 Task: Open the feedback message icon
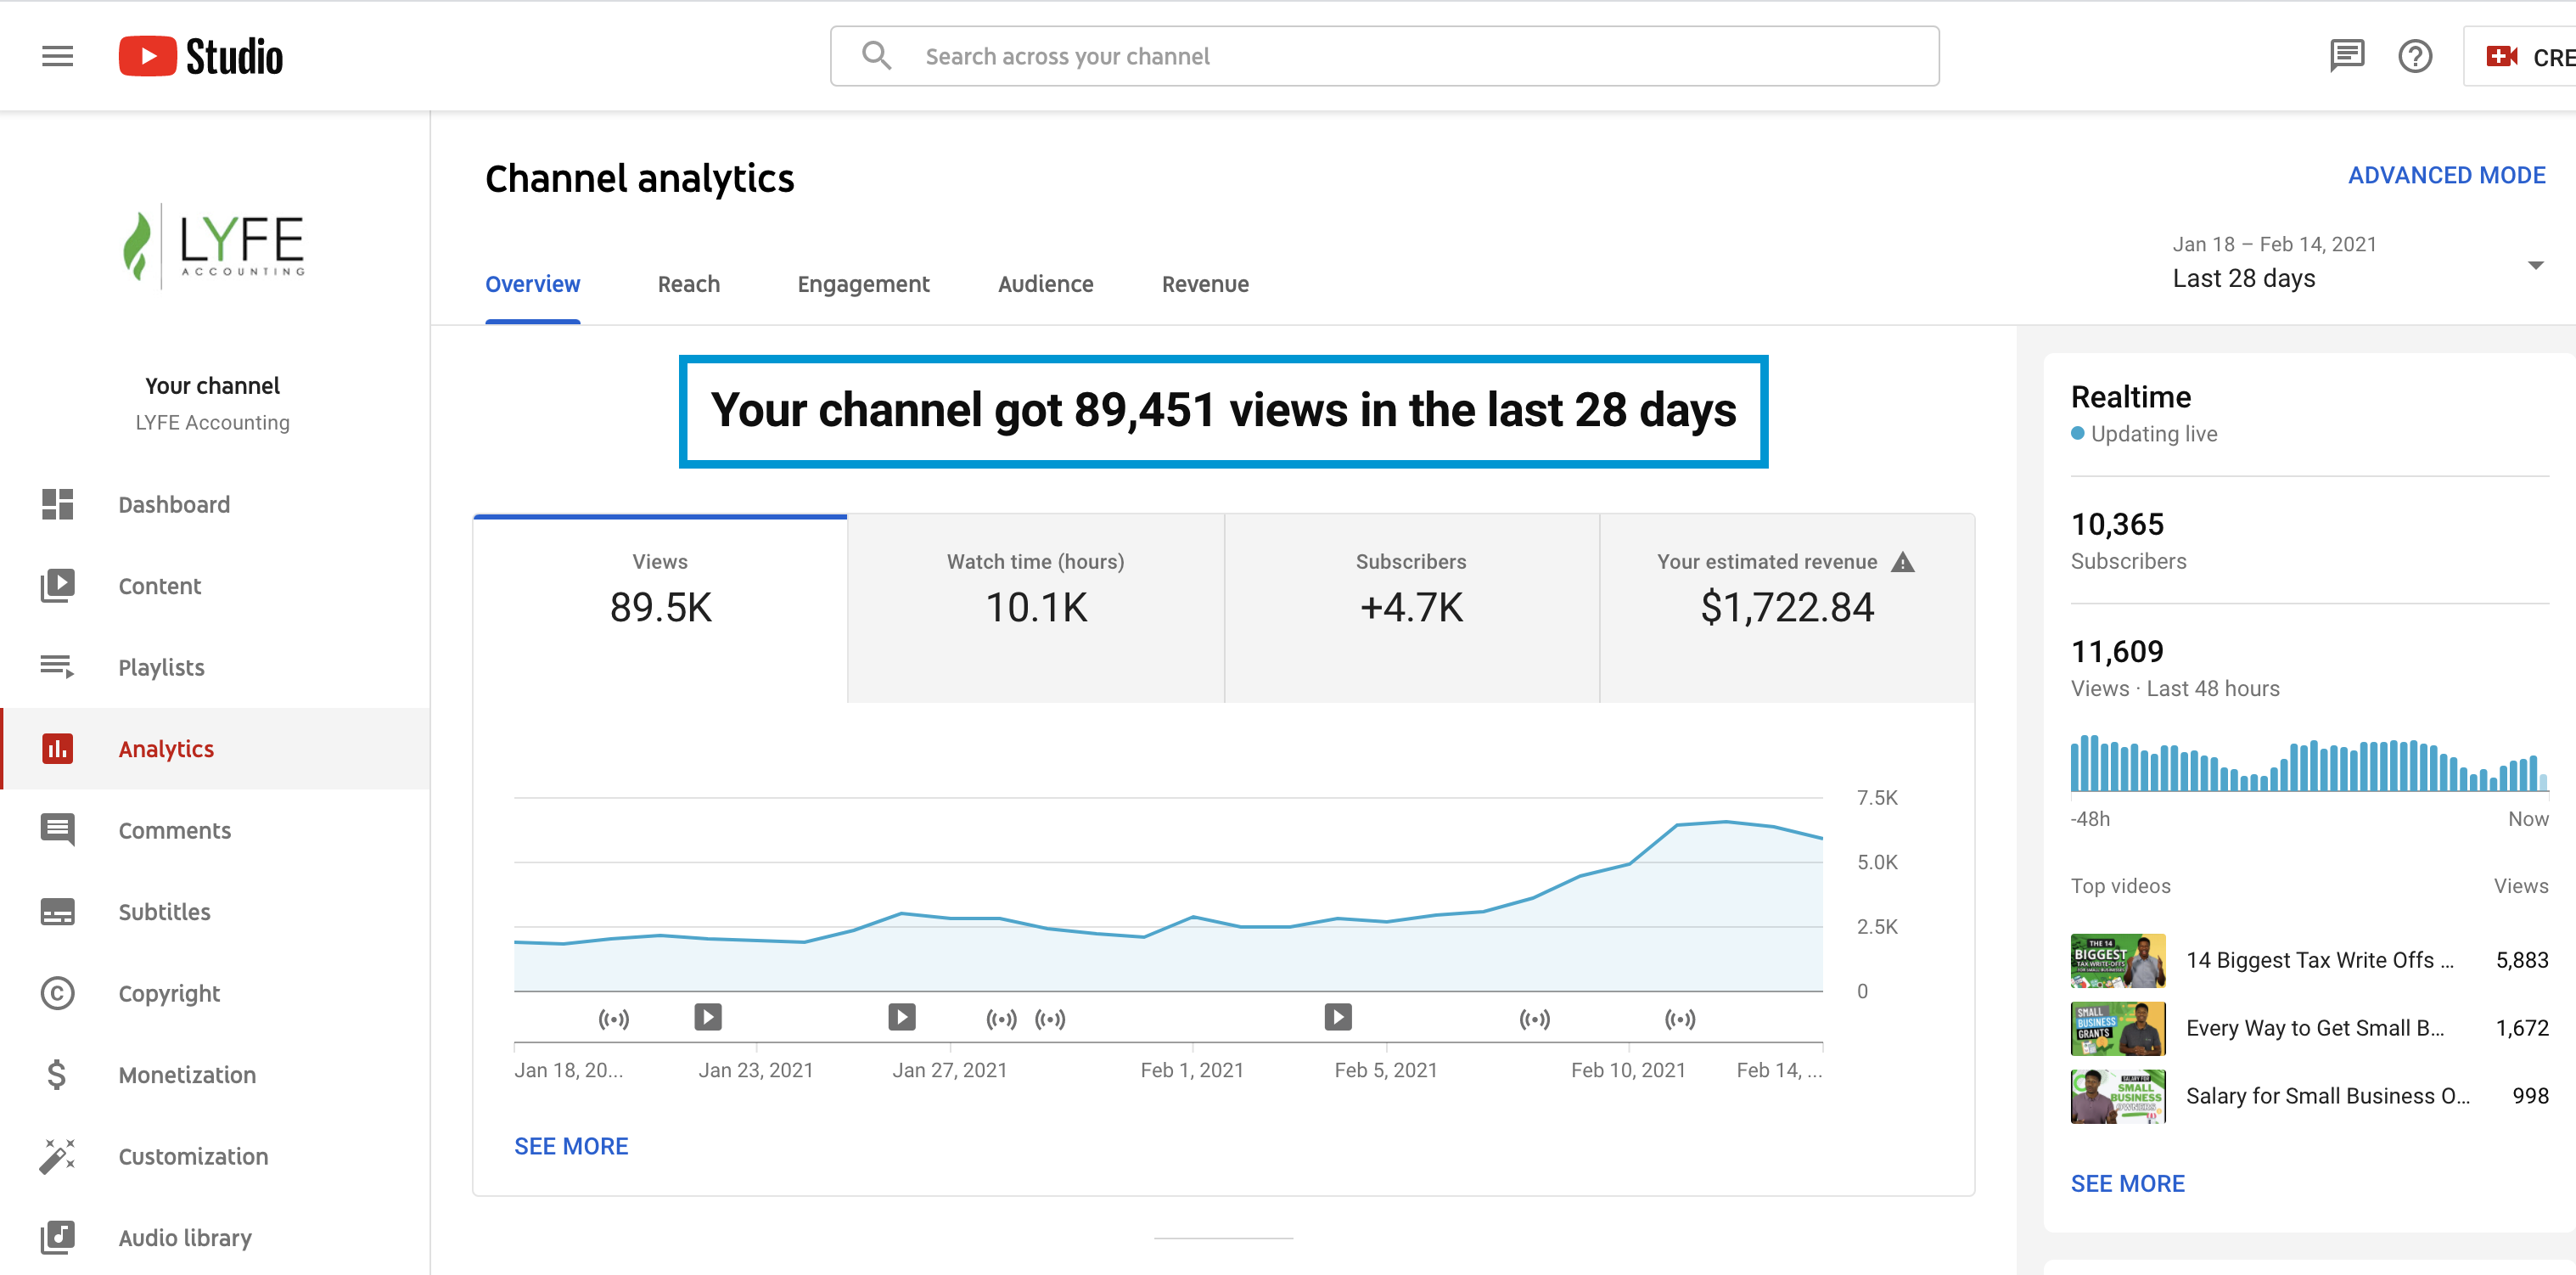point(2345,56)
